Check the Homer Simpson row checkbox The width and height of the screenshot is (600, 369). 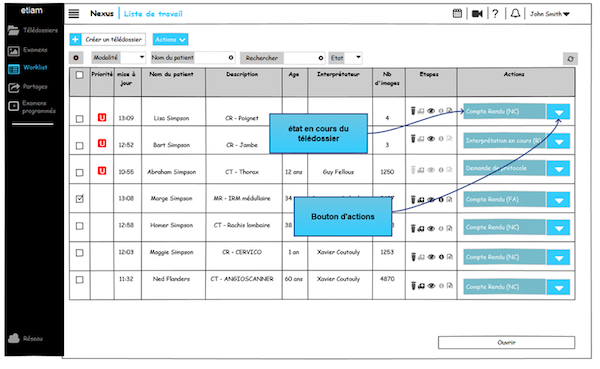(80, 226)
